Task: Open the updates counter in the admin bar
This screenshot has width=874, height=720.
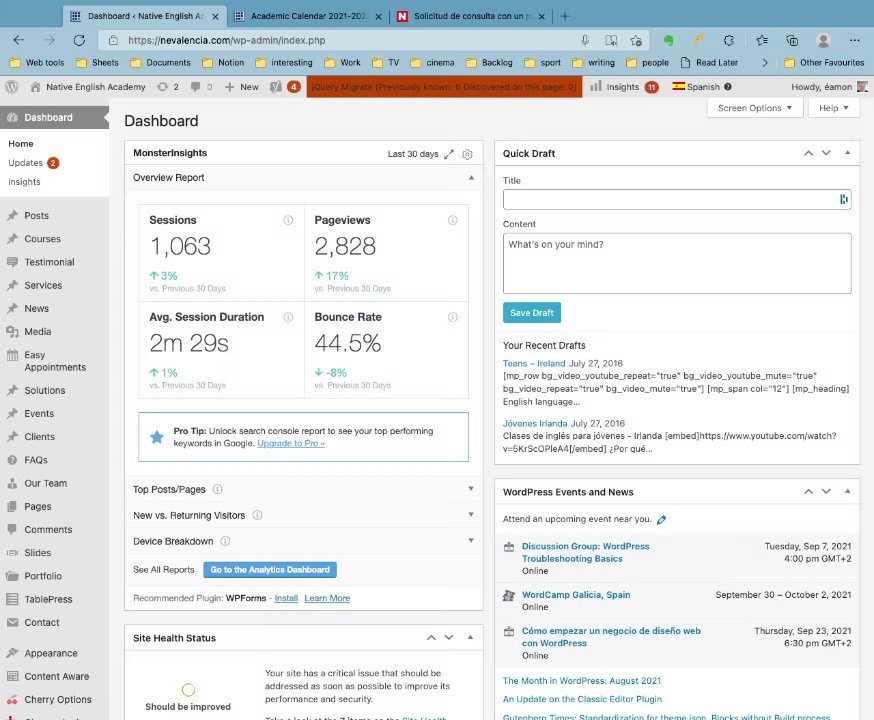Action: [x=168, y=87]
